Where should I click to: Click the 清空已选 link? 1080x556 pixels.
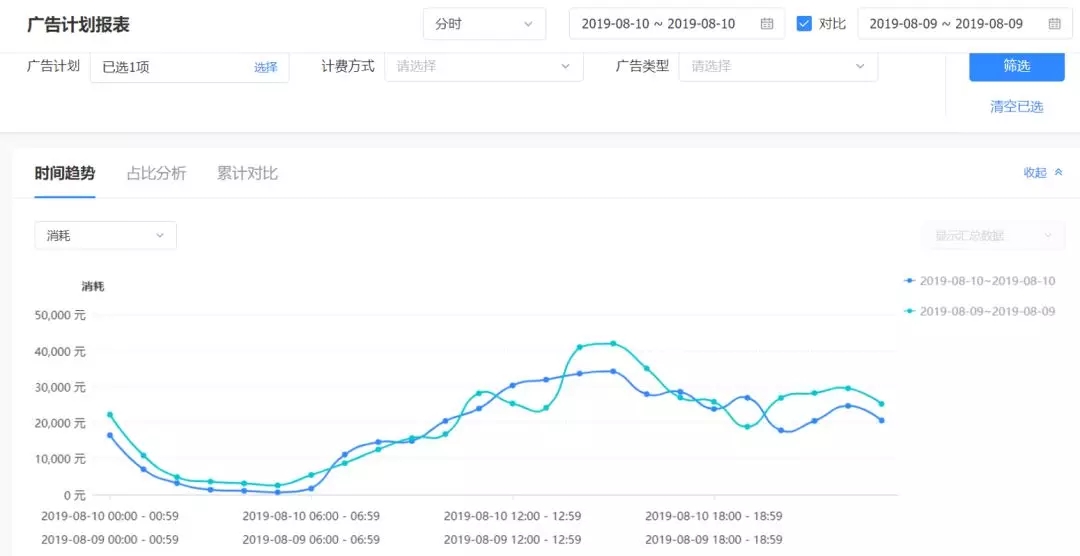[1017, 107]
